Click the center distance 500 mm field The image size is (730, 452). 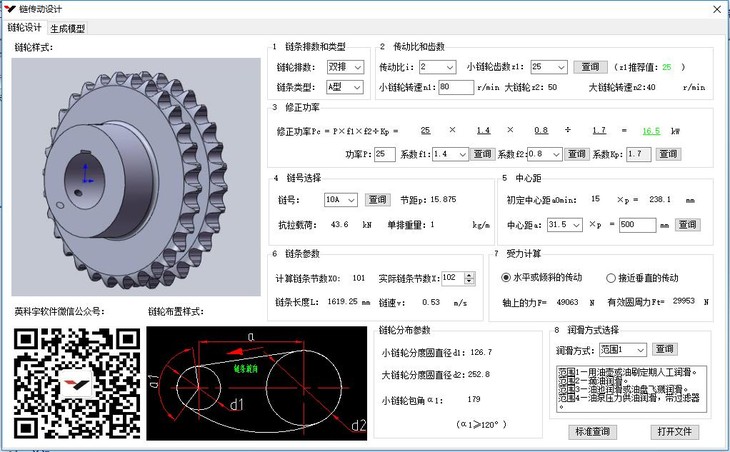637,225
